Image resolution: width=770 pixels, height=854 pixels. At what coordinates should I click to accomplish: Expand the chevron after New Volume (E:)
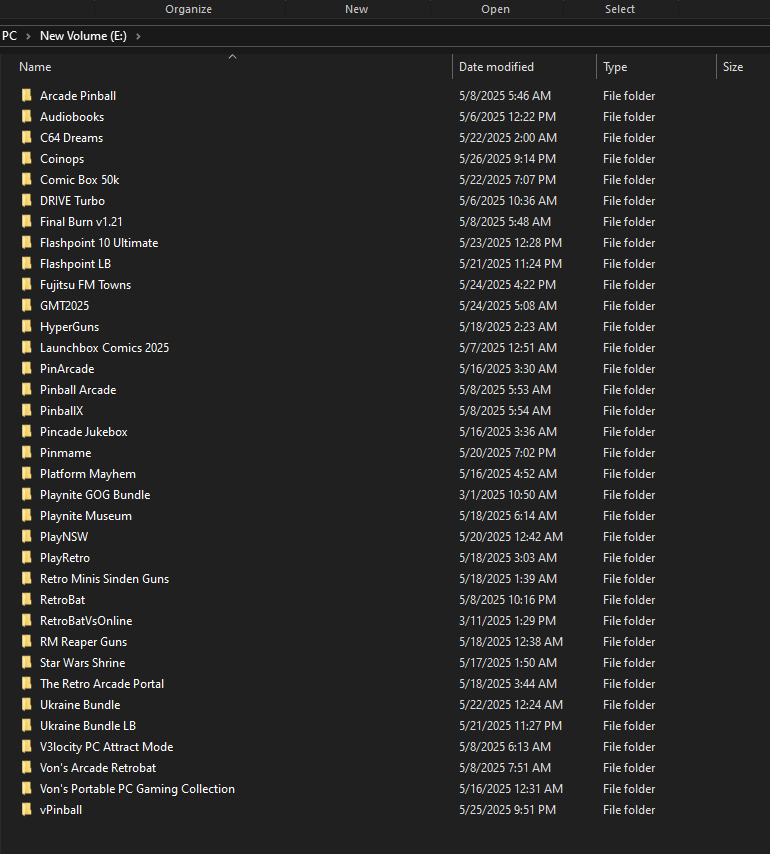coord(138,36)
